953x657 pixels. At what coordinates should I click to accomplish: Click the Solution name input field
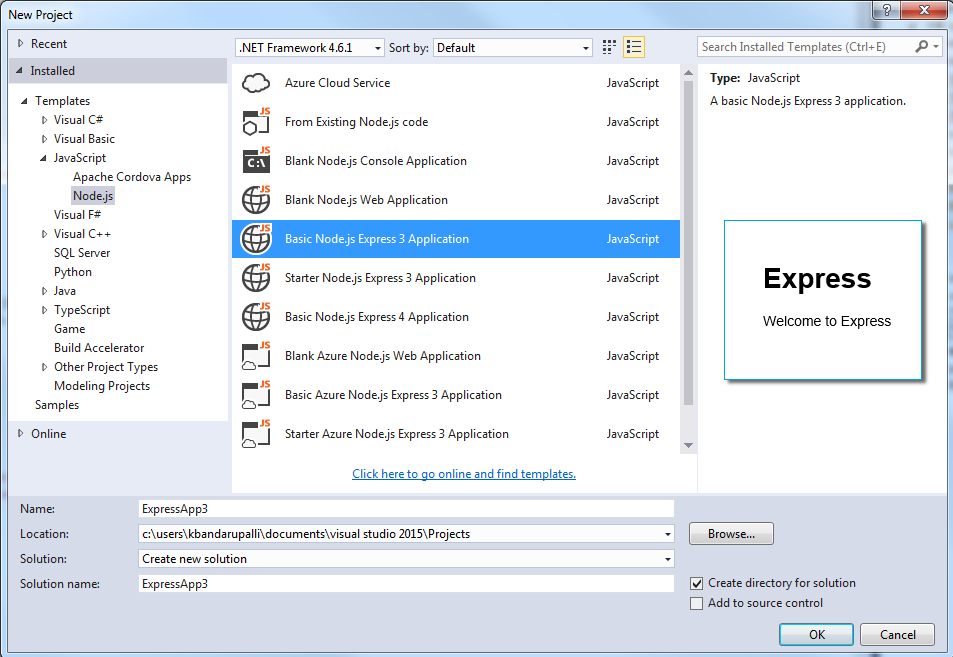point(406,583)
